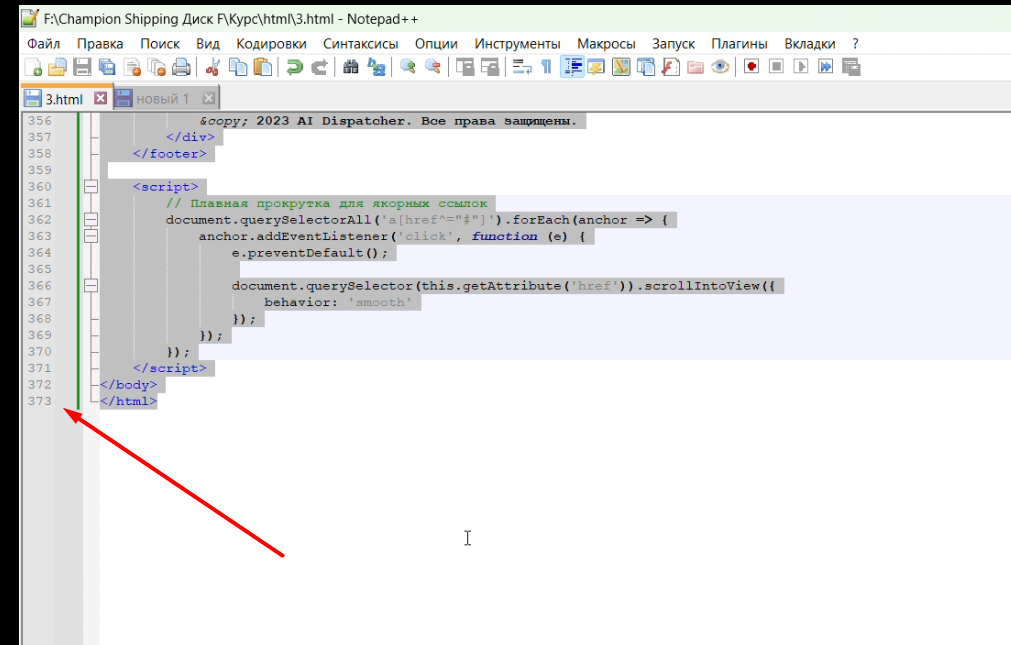Image resolution: width=1011 pixels, height=645 pixels.
Task: Zoom in with the magnifier plus icon
Action: (x=407, y=67)
